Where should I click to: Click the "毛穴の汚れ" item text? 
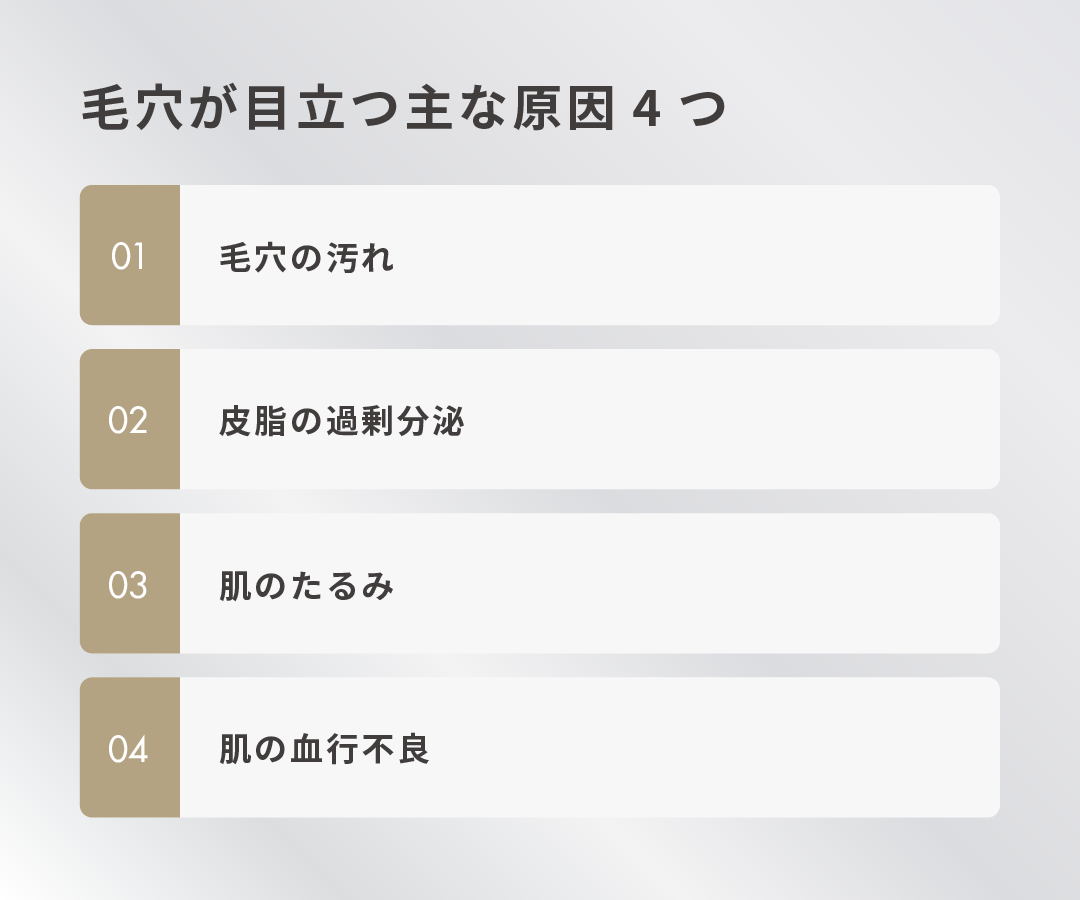click(x=307, y=257)
